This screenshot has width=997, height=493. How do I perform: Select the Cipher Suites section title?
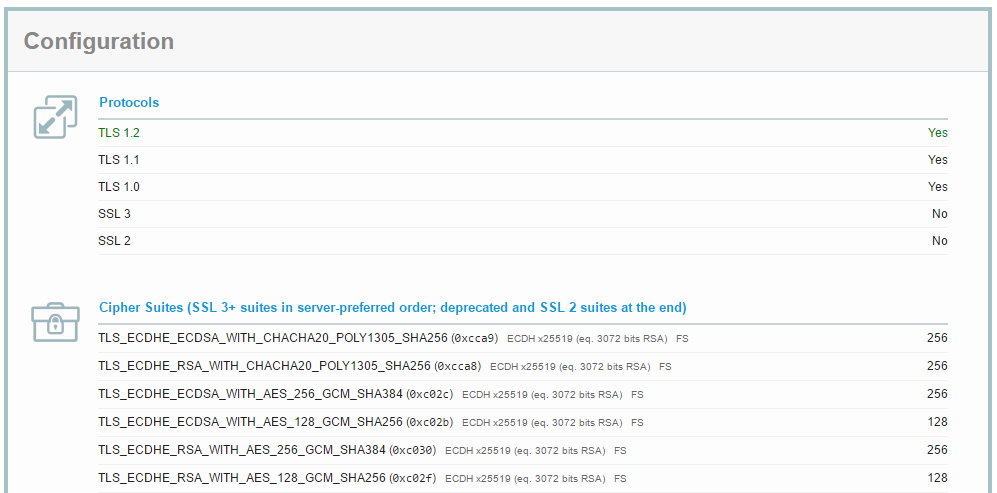(392, 307)
